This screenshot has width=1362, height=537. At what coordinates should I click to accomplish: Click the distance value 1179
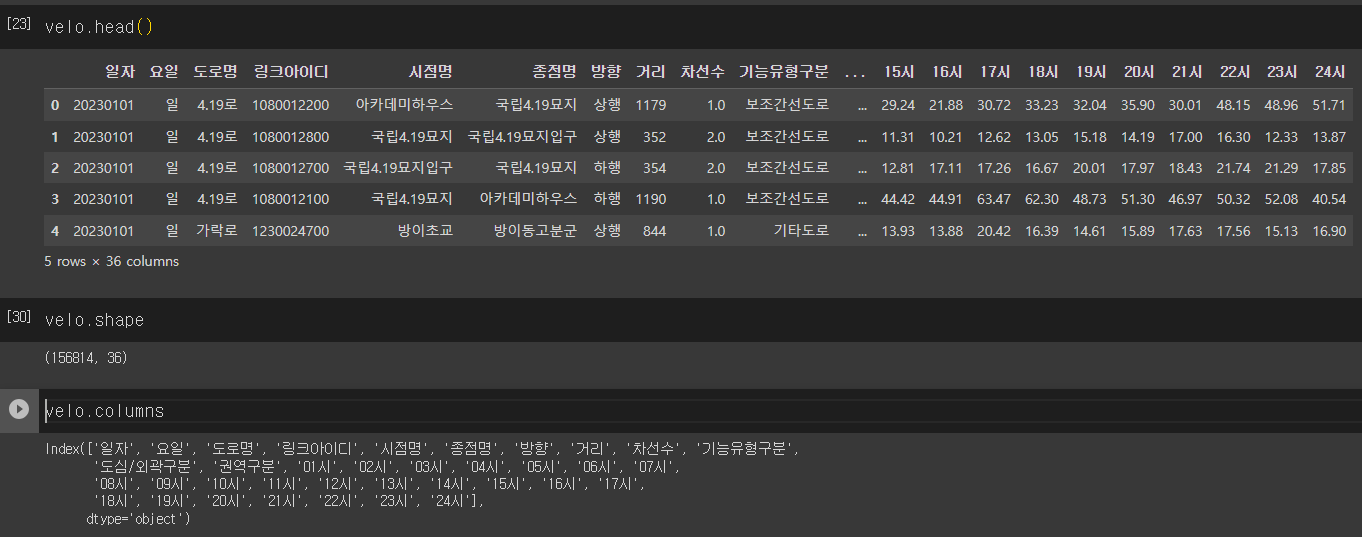point(651,105)
